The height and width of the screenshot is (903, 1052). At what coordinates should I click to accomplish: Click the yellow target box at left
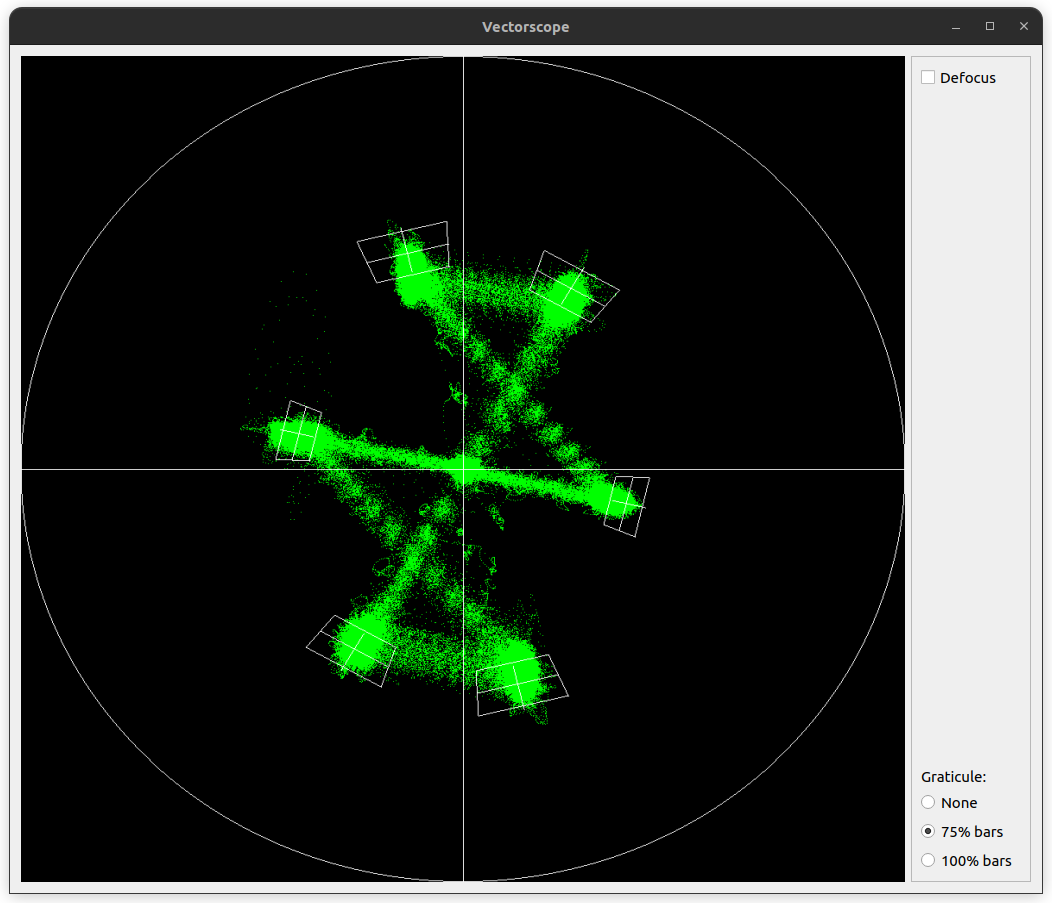[x=299, y=431]
